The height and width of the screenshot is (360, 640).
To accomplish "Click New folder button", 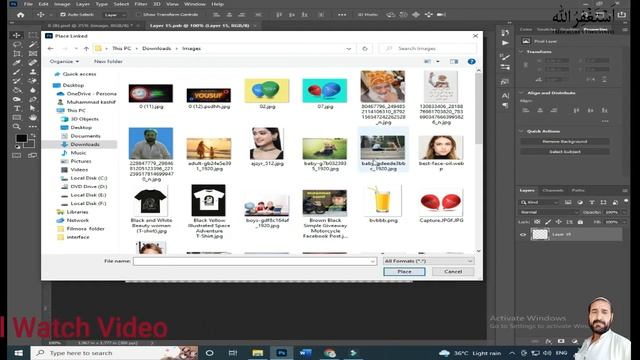I will pyautogui.click(x=108, y=62).
